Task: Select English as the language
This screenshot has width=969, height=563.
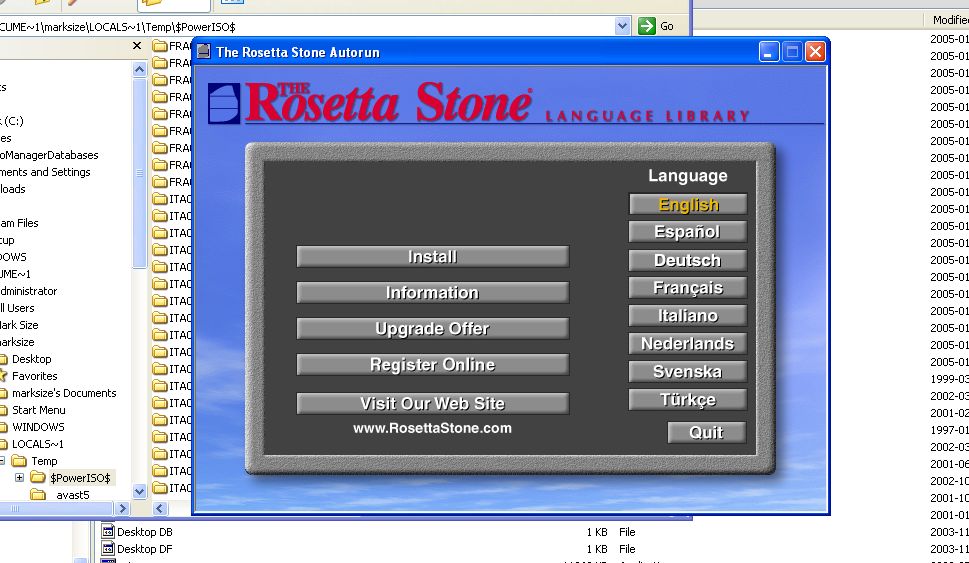Action: pos(688,204)
